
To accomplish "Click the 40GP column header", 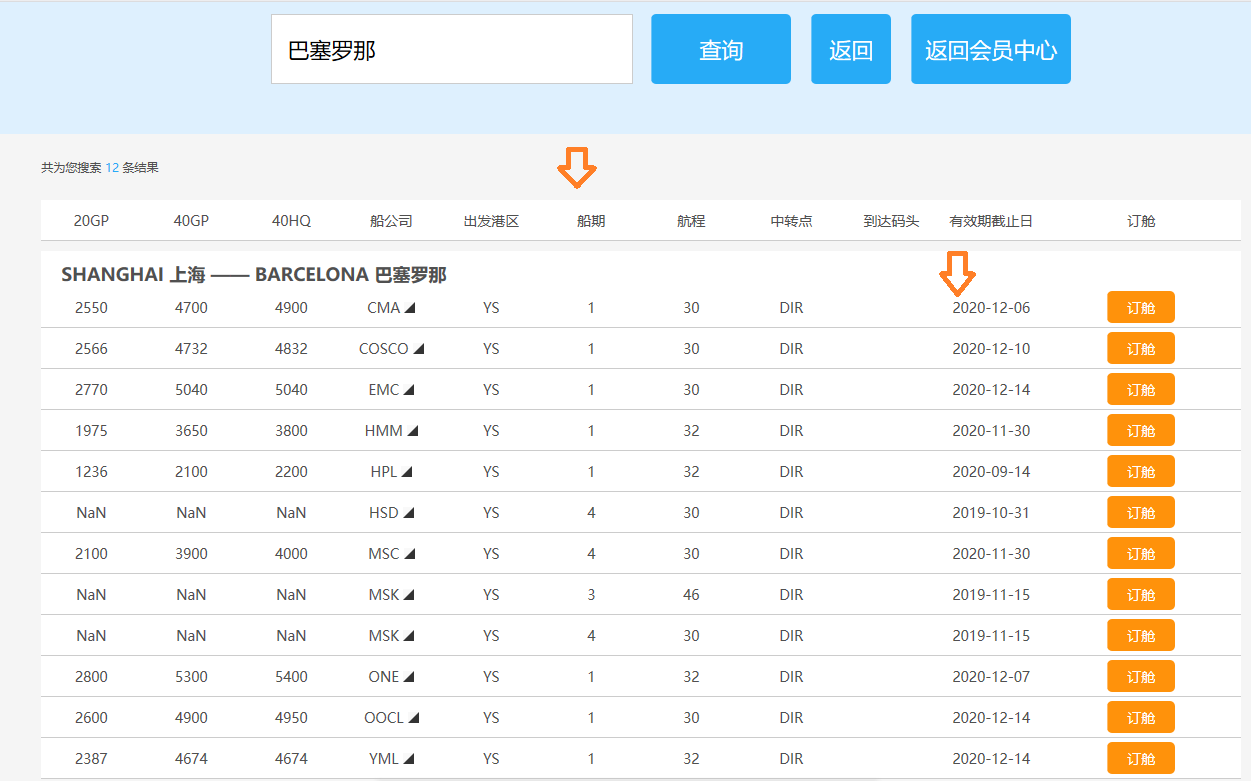I will pyautogui.click(x=191, y=221).
